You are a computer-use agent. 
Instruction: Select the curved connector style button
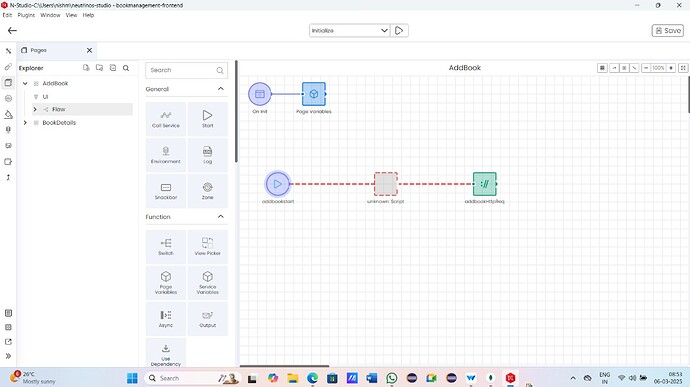(x=614, y=68)
